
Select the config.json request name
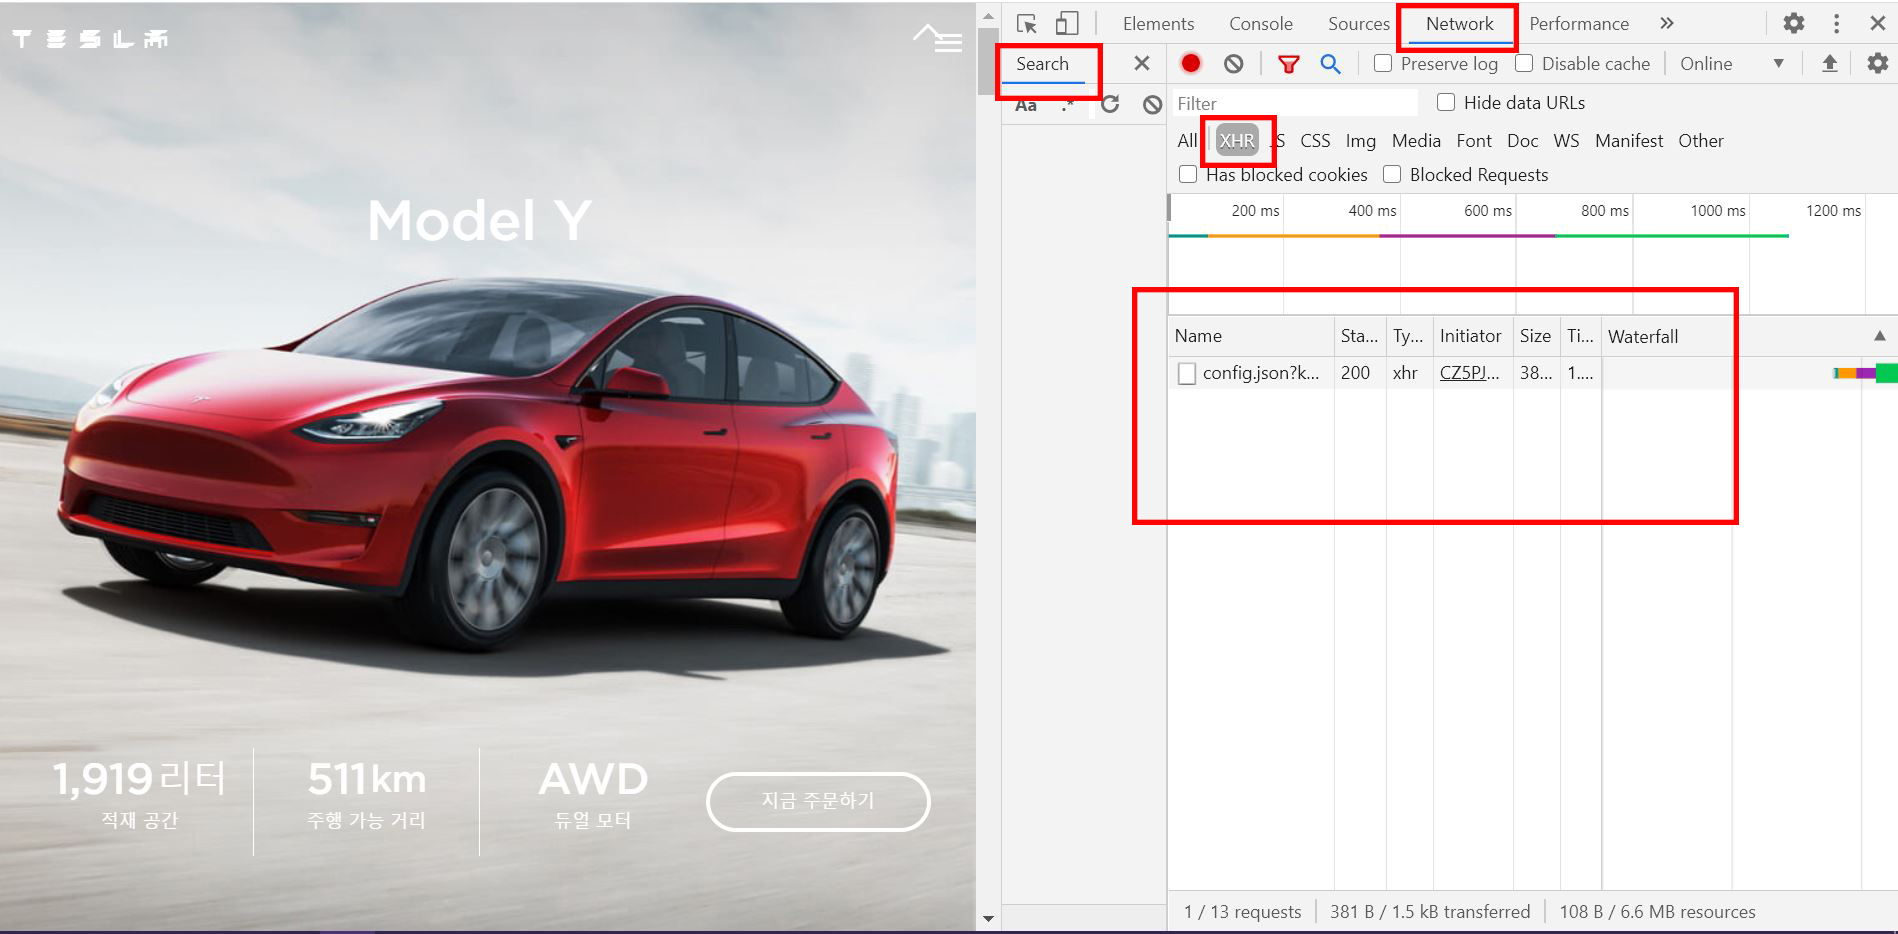point(1261,373)
